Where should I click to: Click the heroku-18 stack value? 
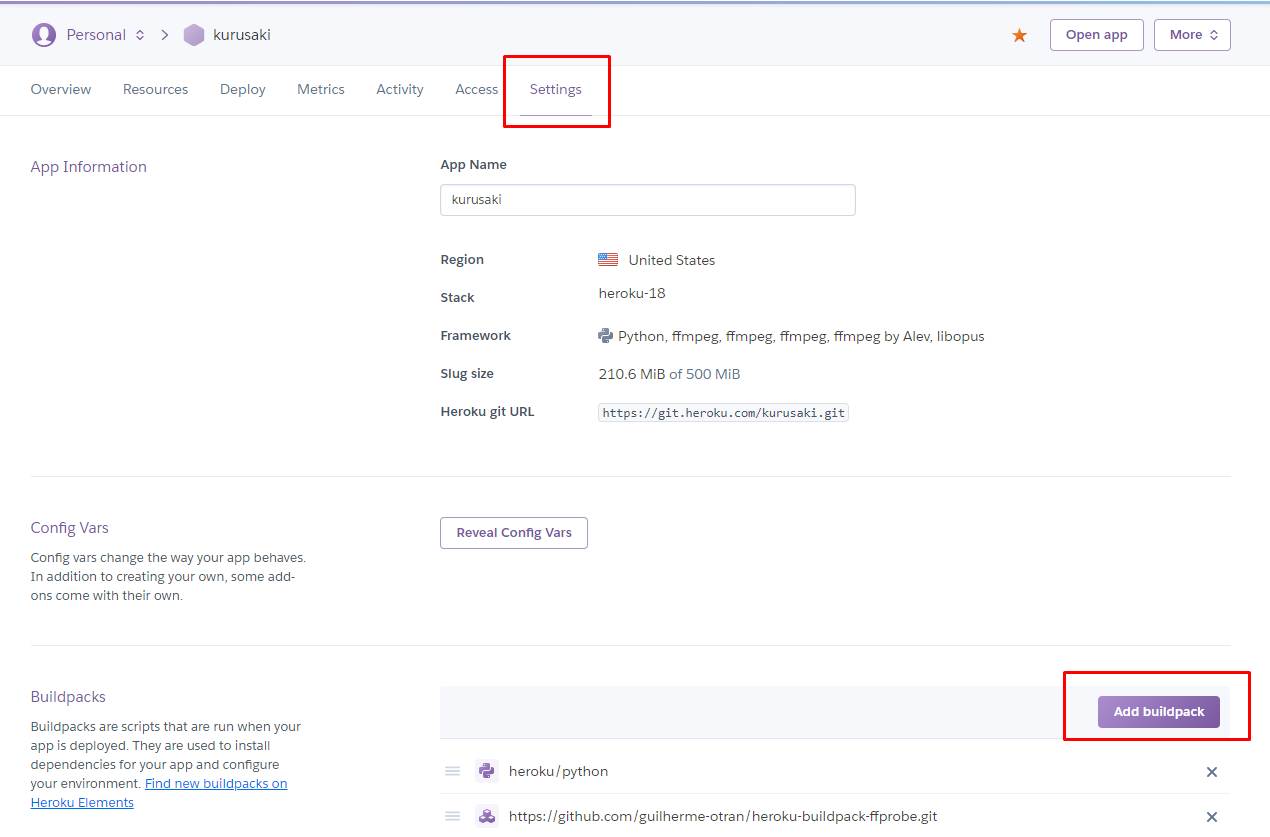pyautogui.click(x=632, y=293)
